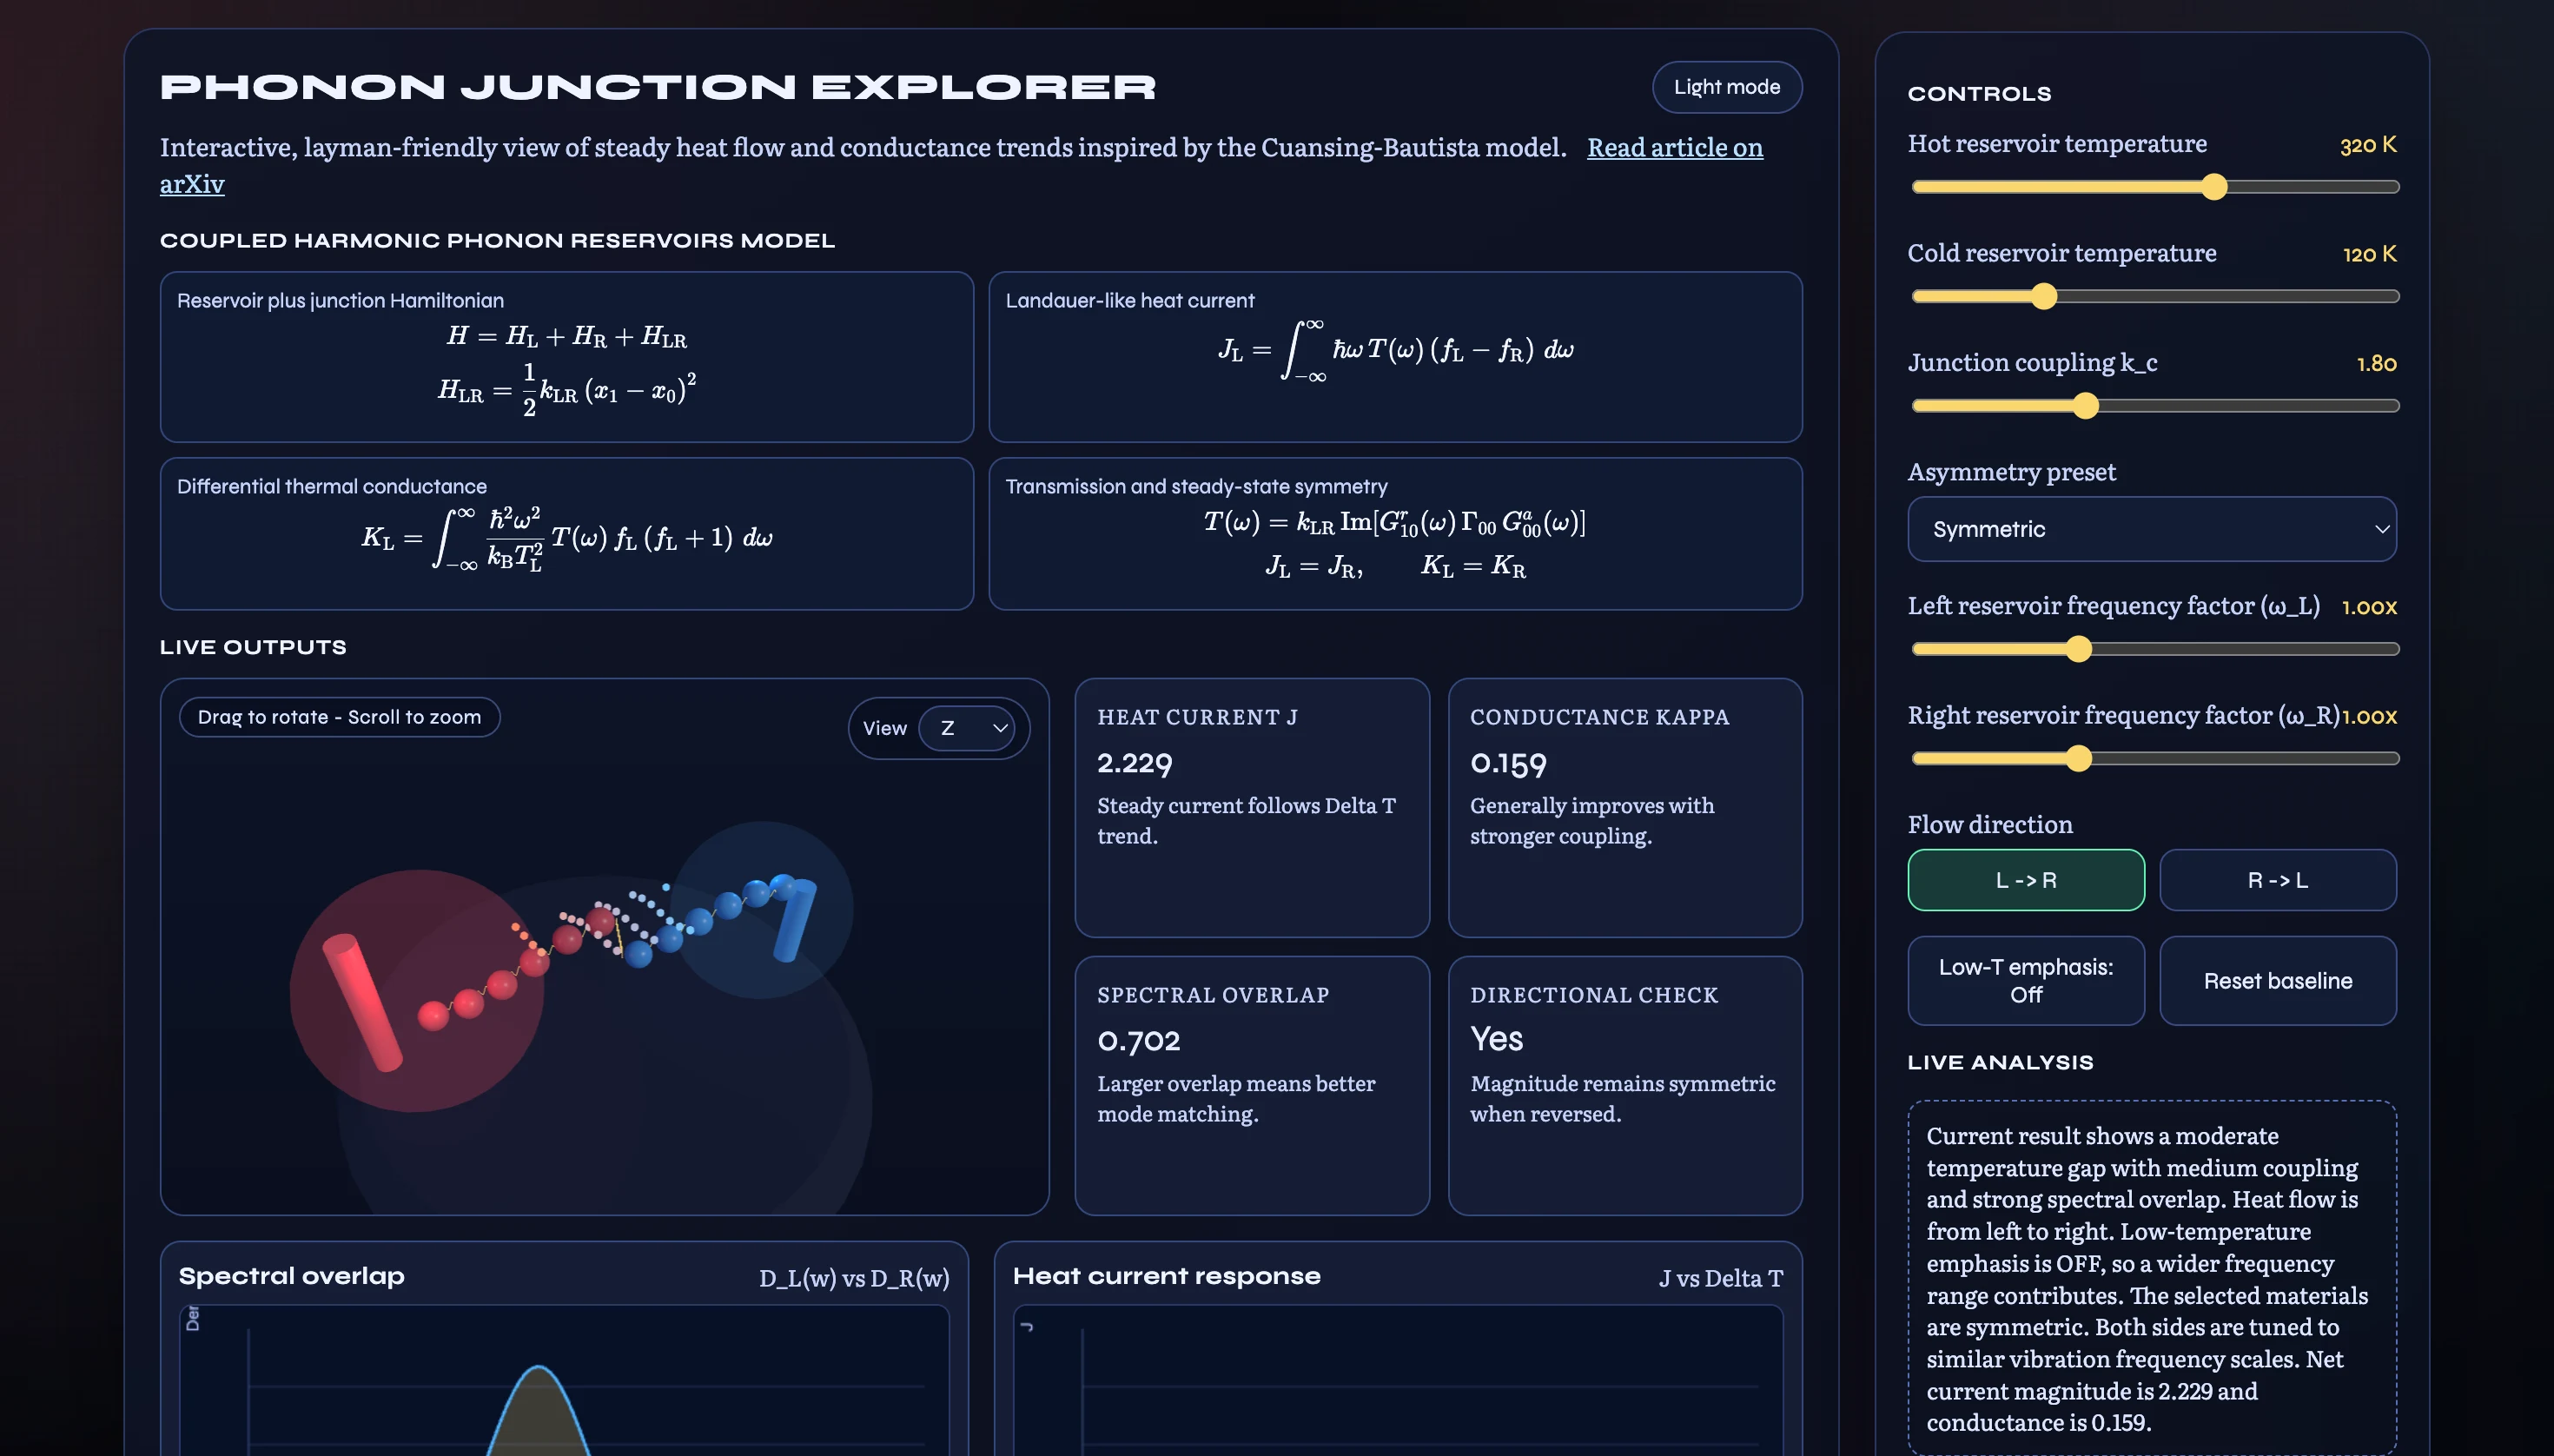Adjust the Right reservoir frequency factor slider
The height and width of the screenshot is (1456, 2554).
(x=2079, y=758)
